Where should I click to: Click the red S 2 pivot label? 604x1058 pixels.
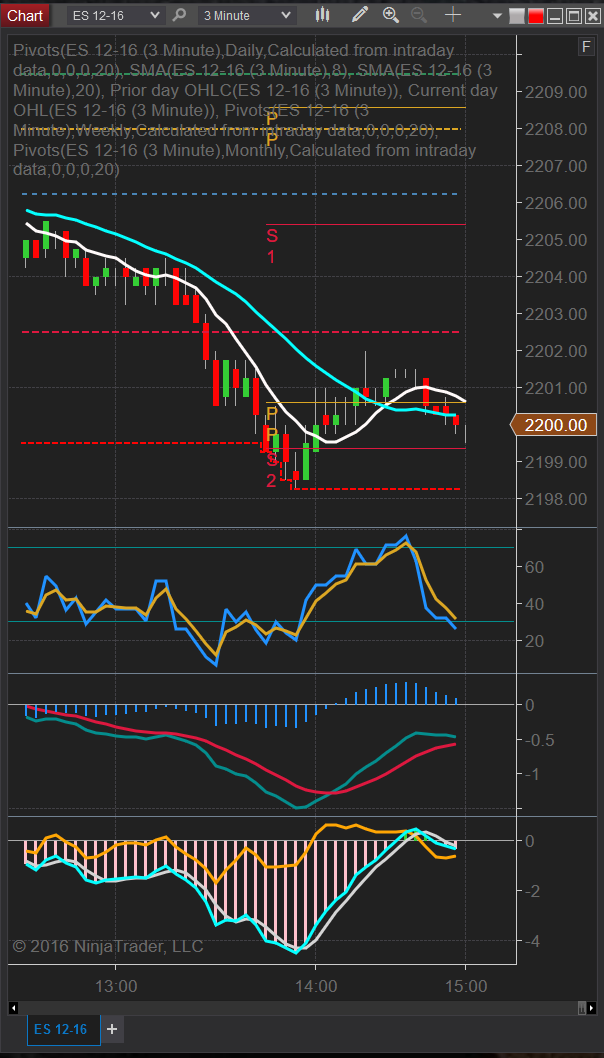coord(271,470)
